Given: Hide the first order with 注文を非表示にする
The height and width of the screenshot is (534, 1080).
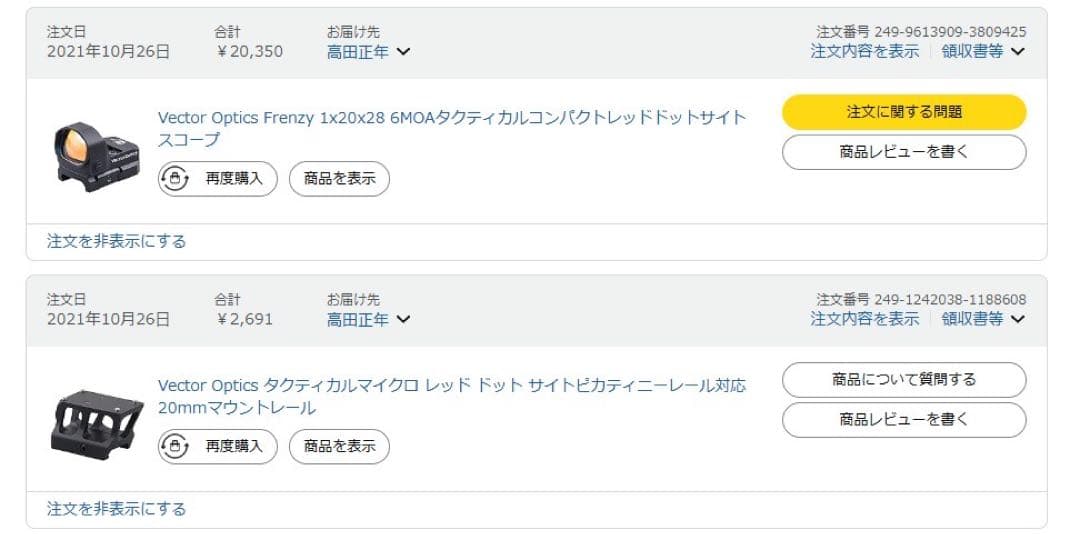Looking at the screenshot, I should 116,241.
